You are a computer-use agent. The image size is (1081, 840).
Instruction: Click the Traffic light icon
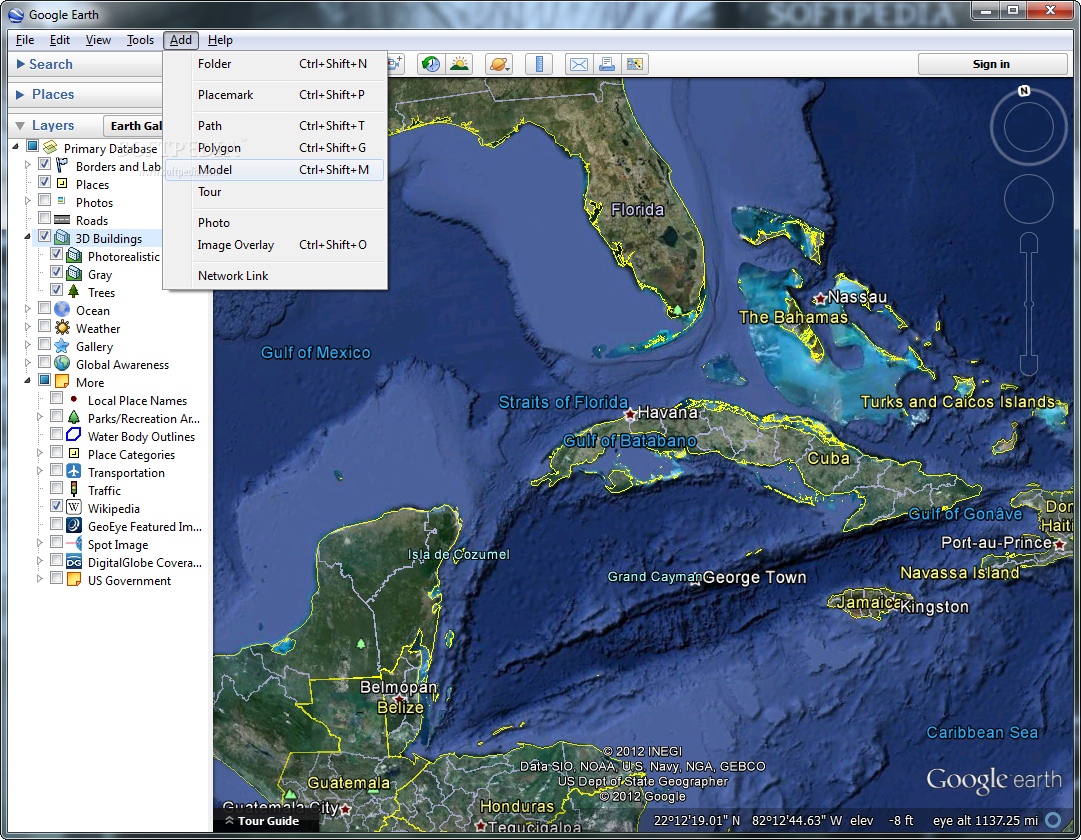pyautogui.click(x=74, y=490)
